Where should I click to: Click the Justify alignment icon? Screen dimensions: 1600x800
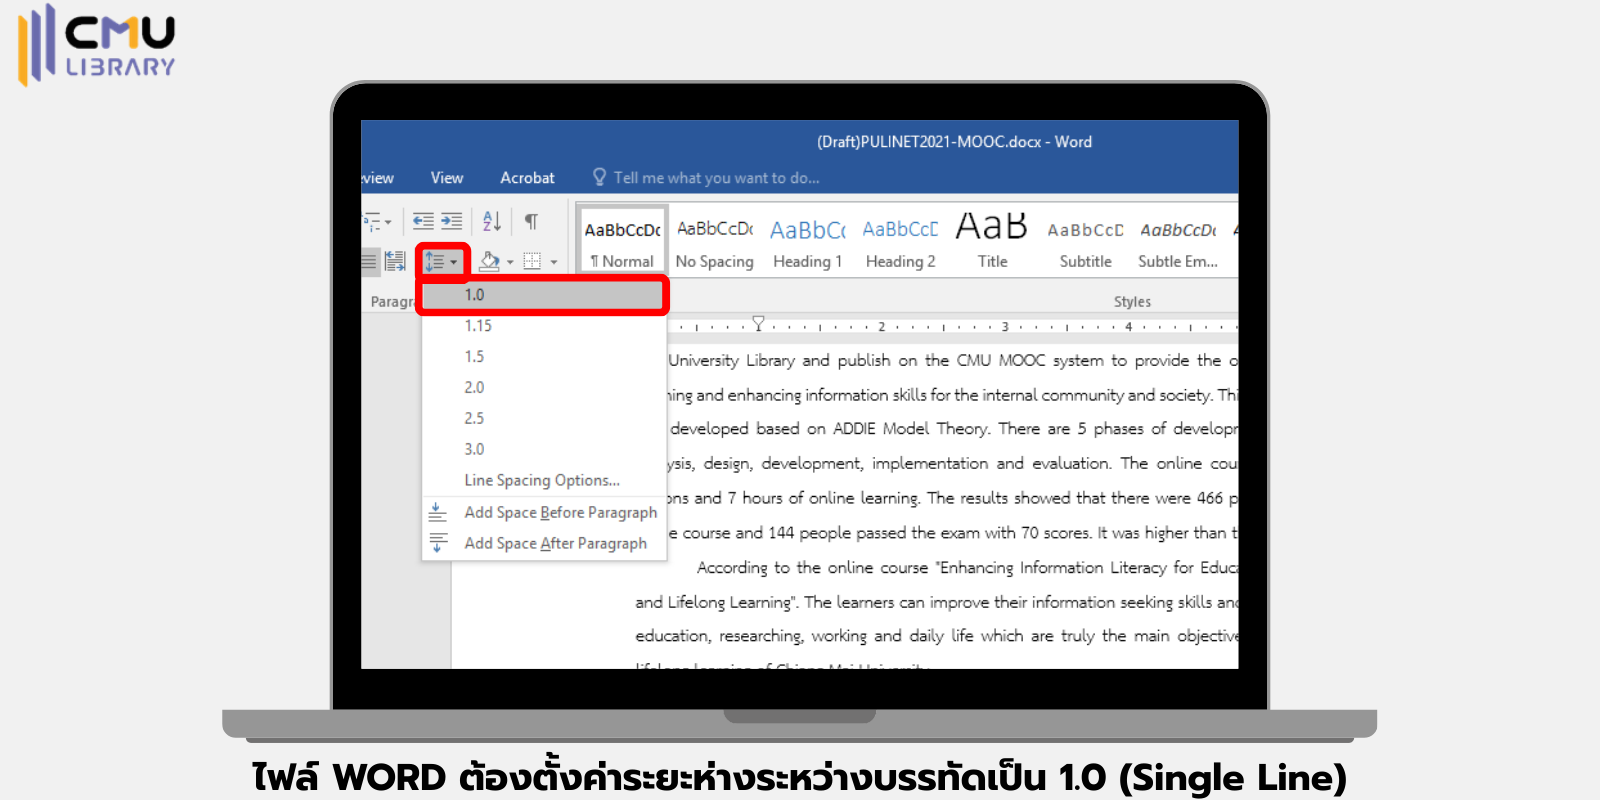pyautogui.click(x=369, y=262)
